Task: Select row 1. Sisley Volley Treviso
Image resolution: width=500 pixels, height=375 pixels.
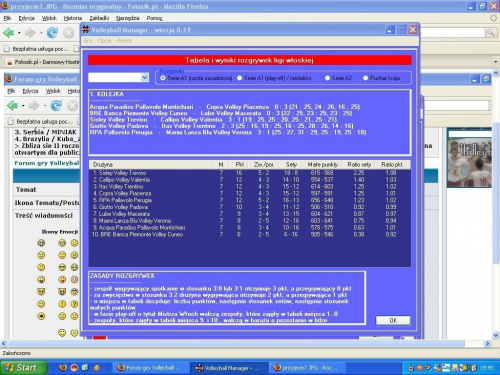Action: (249, 173)
